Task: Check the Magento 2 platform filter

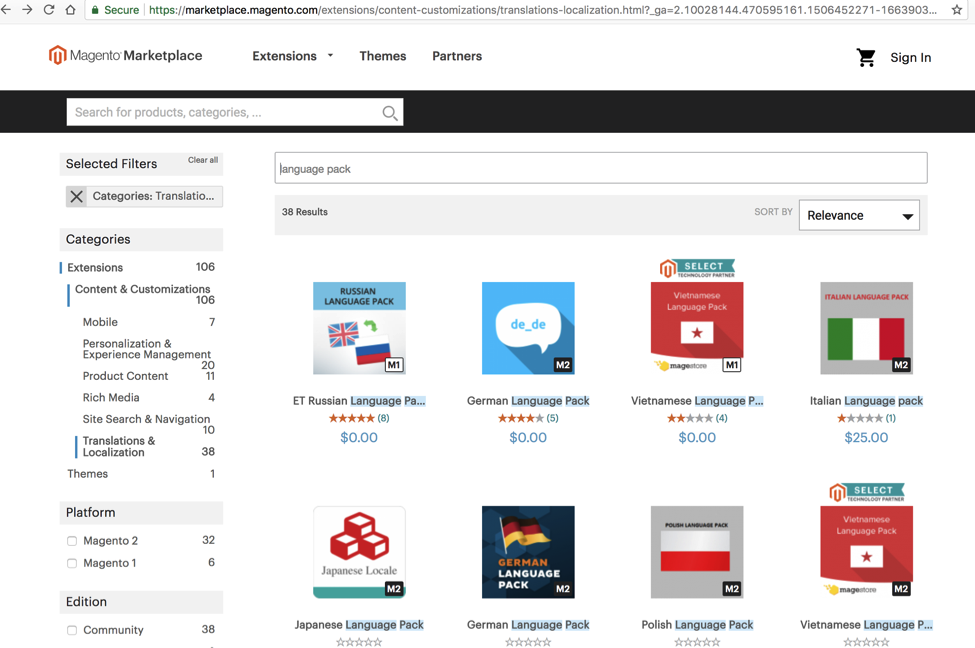Action: tap(71, 539)
